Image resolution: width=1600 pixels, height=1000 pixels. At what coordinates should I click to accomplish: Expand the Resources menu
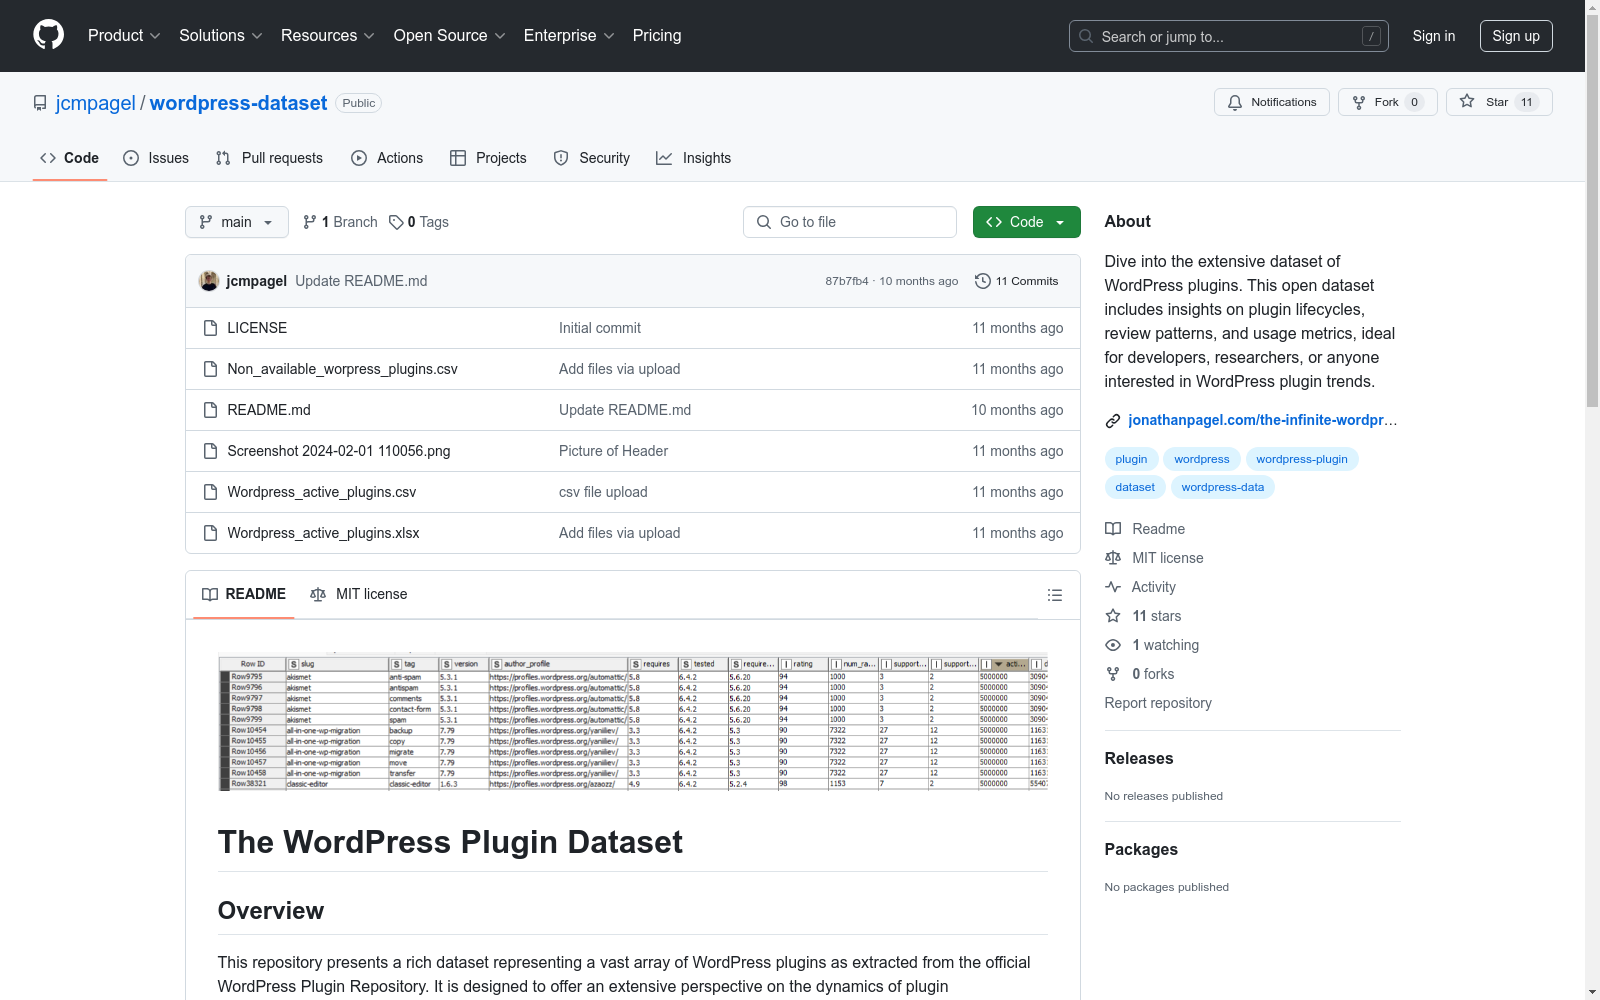[328, 36]
